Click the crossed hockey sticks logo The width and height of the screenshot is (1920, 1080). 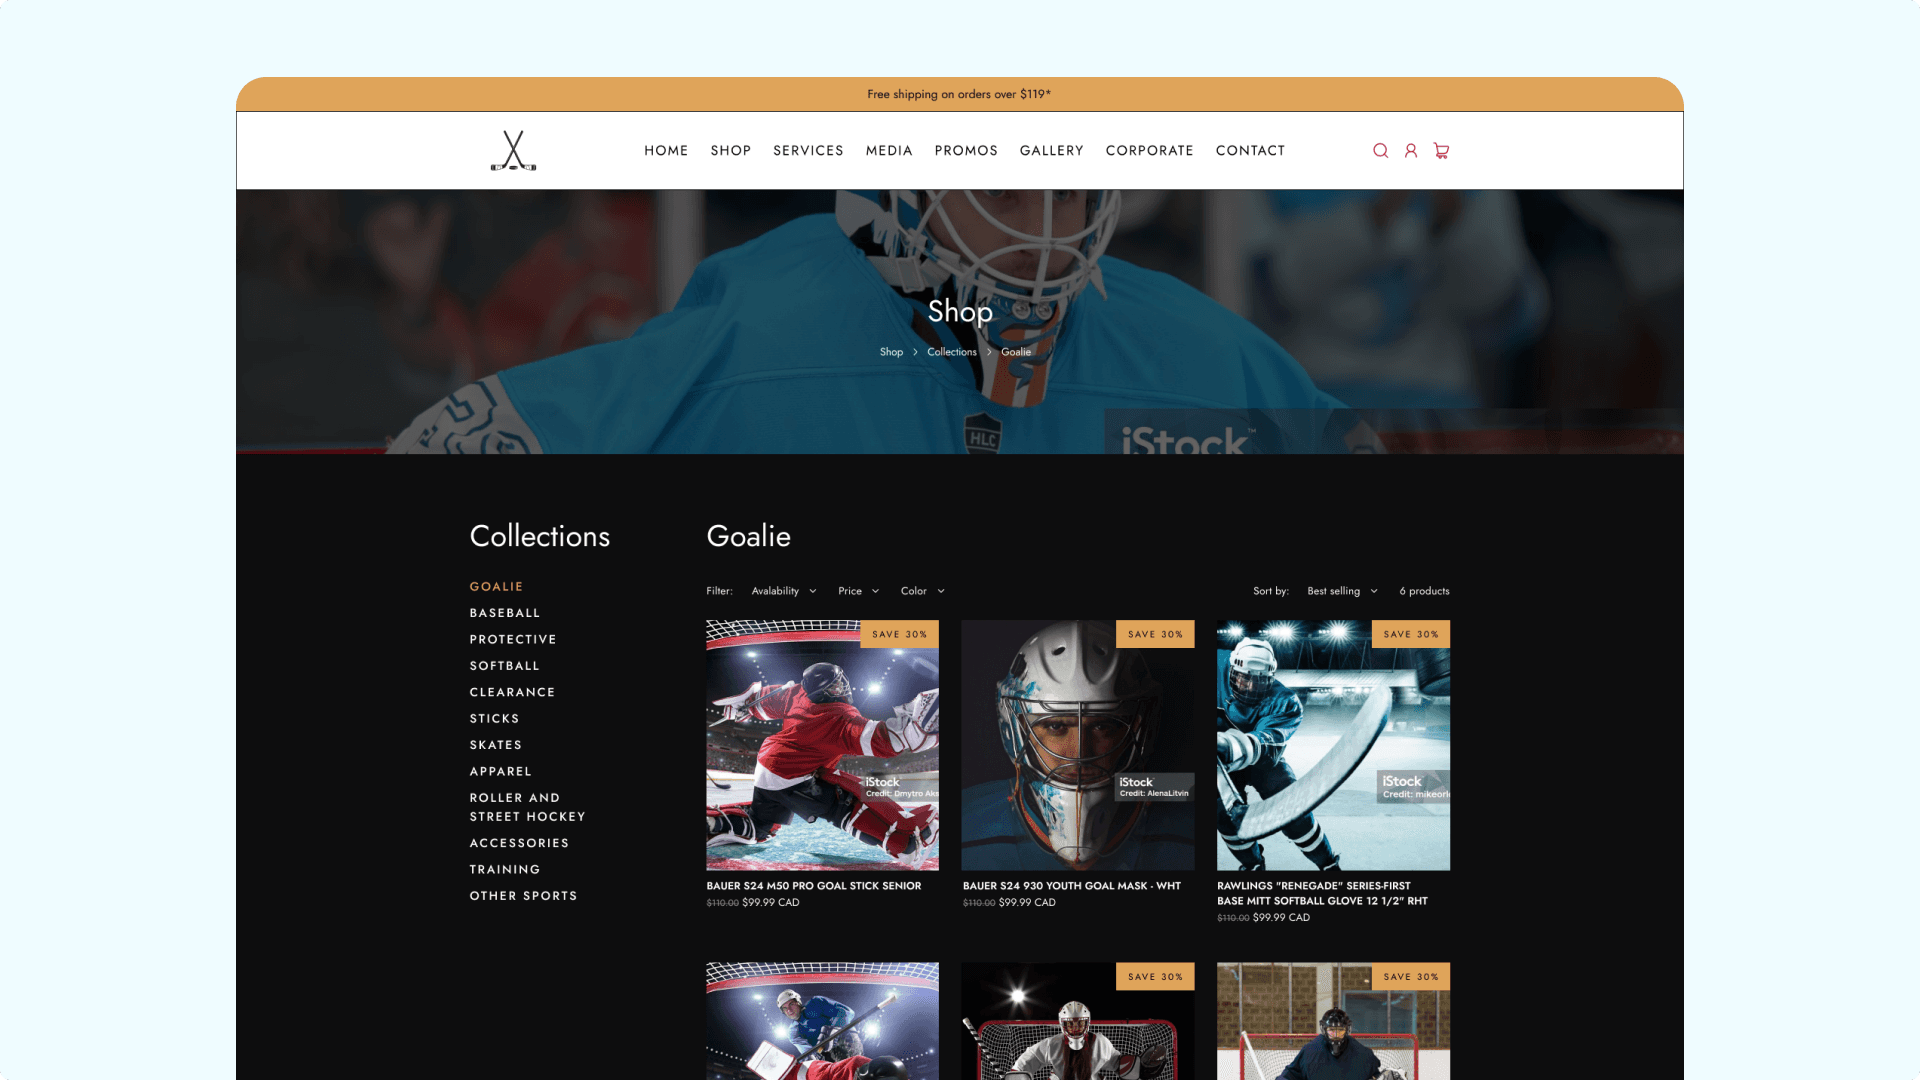(x=513, y=151)
